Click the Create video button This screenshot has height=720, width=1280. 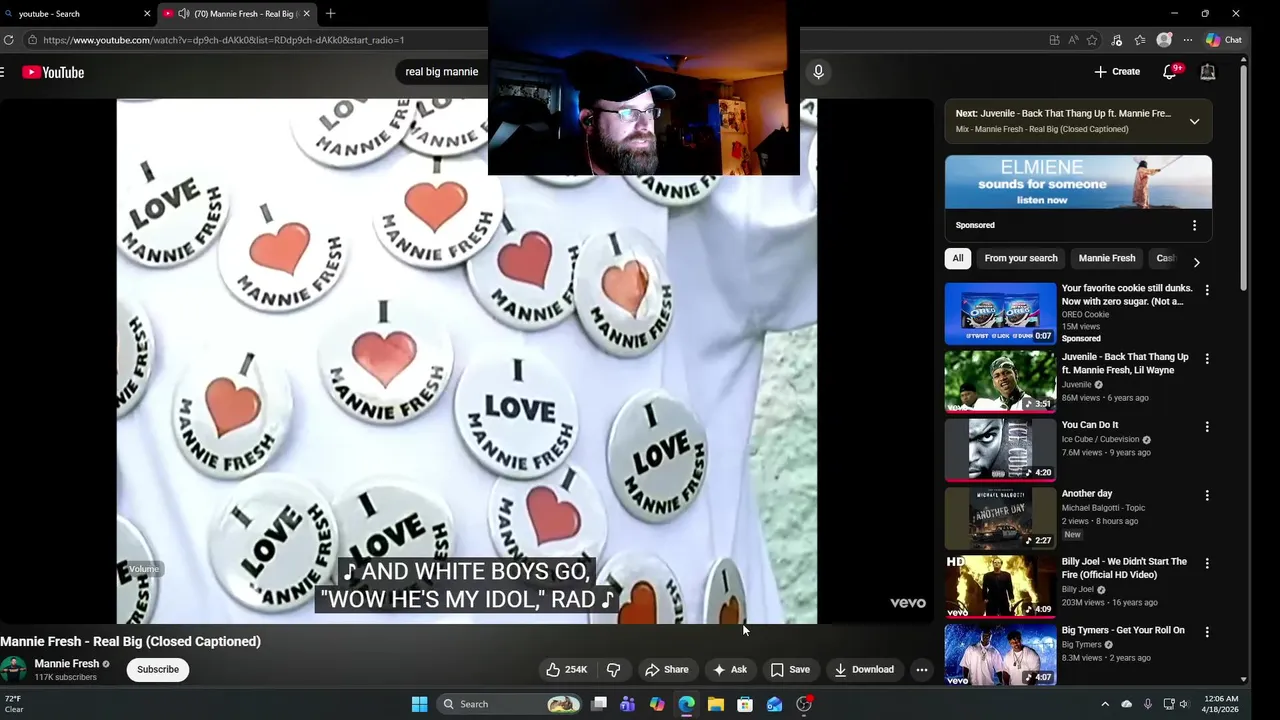click(1117, 72)
